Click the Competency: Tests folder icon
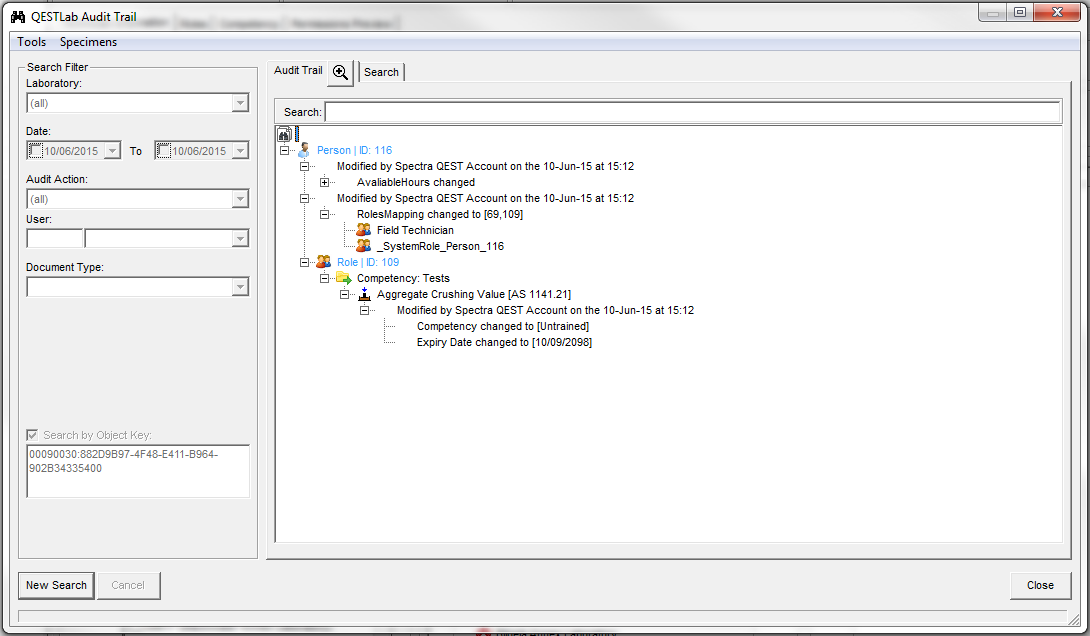This screenshot has height=636, width=1090. pyautogui.click(x=343, y=278)
